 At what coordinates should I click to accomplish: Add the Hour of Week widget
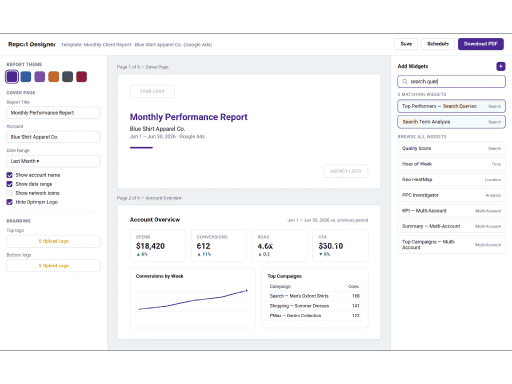[x=451, y=164]
